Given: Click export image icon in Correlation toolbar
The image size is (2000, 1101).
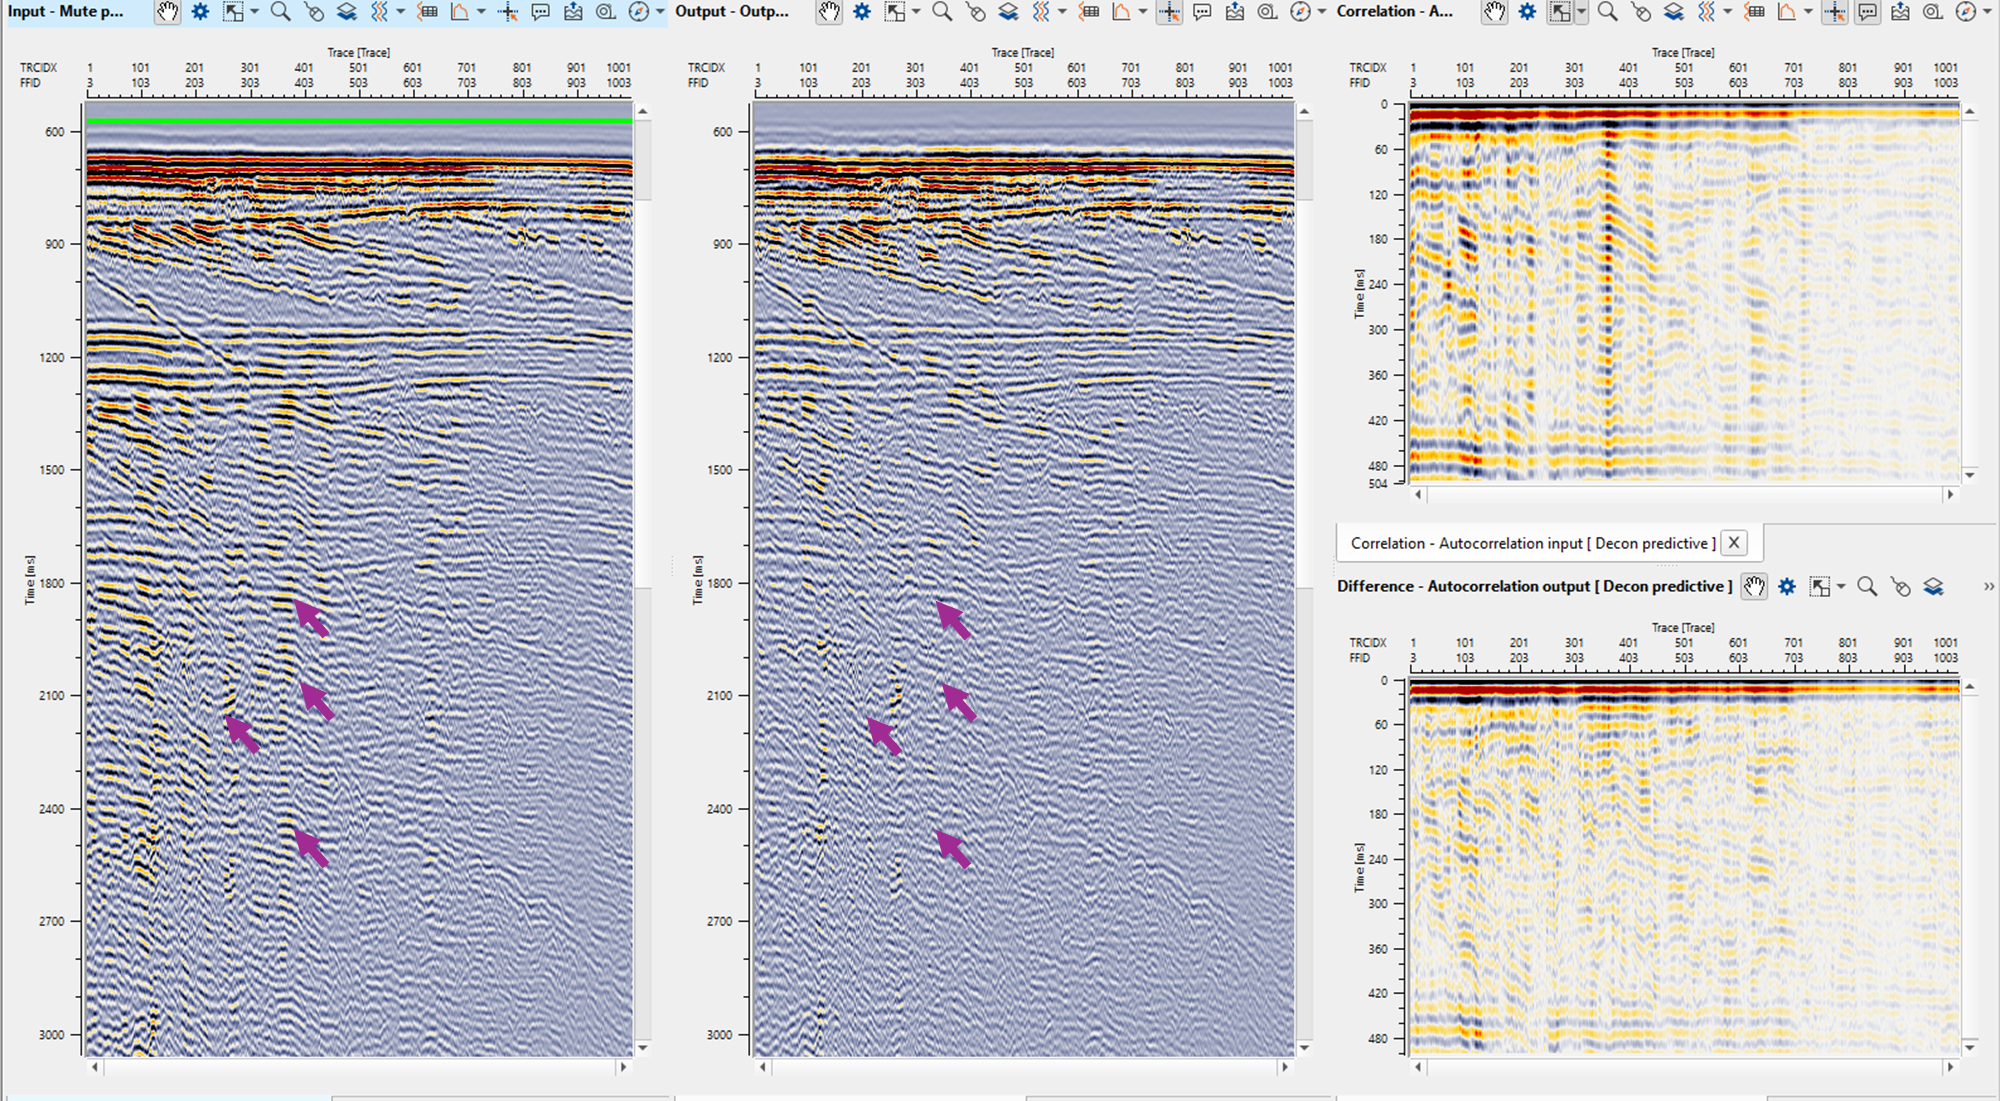Looking at the screenshot, I should [x=1900, y=12].
